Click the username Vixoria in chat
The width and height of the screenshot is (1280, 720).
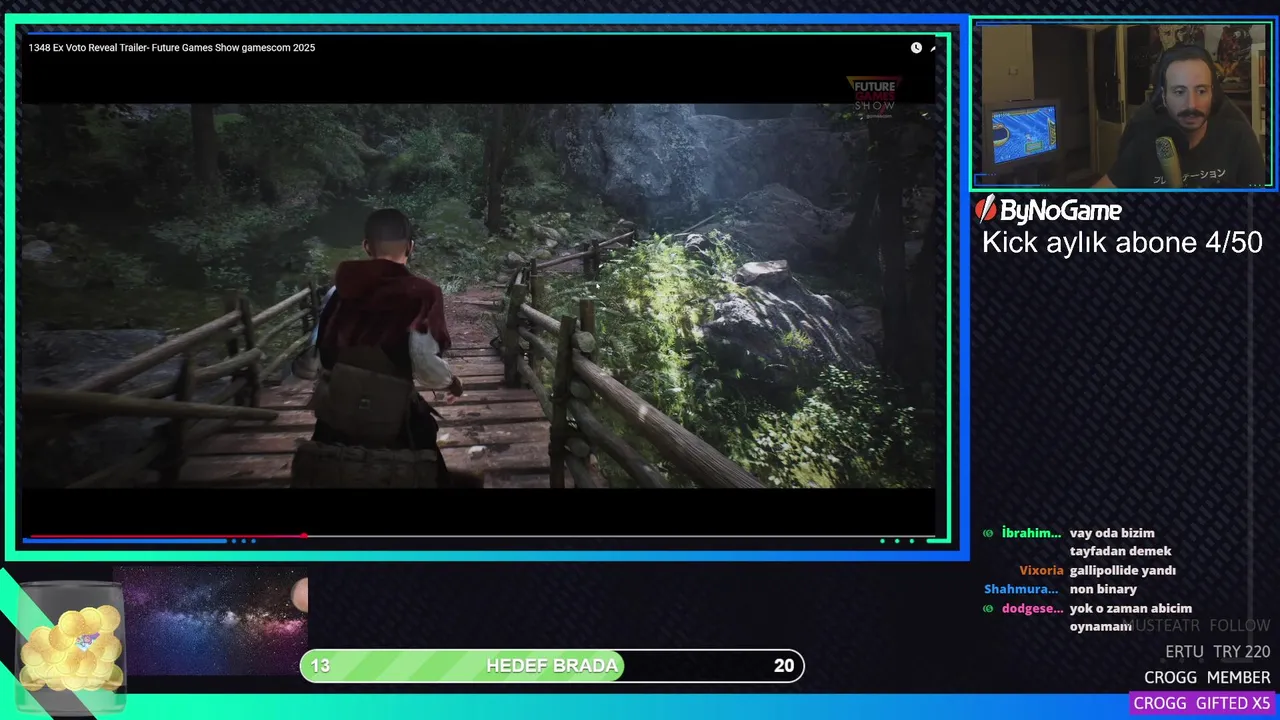point(1041,571)
